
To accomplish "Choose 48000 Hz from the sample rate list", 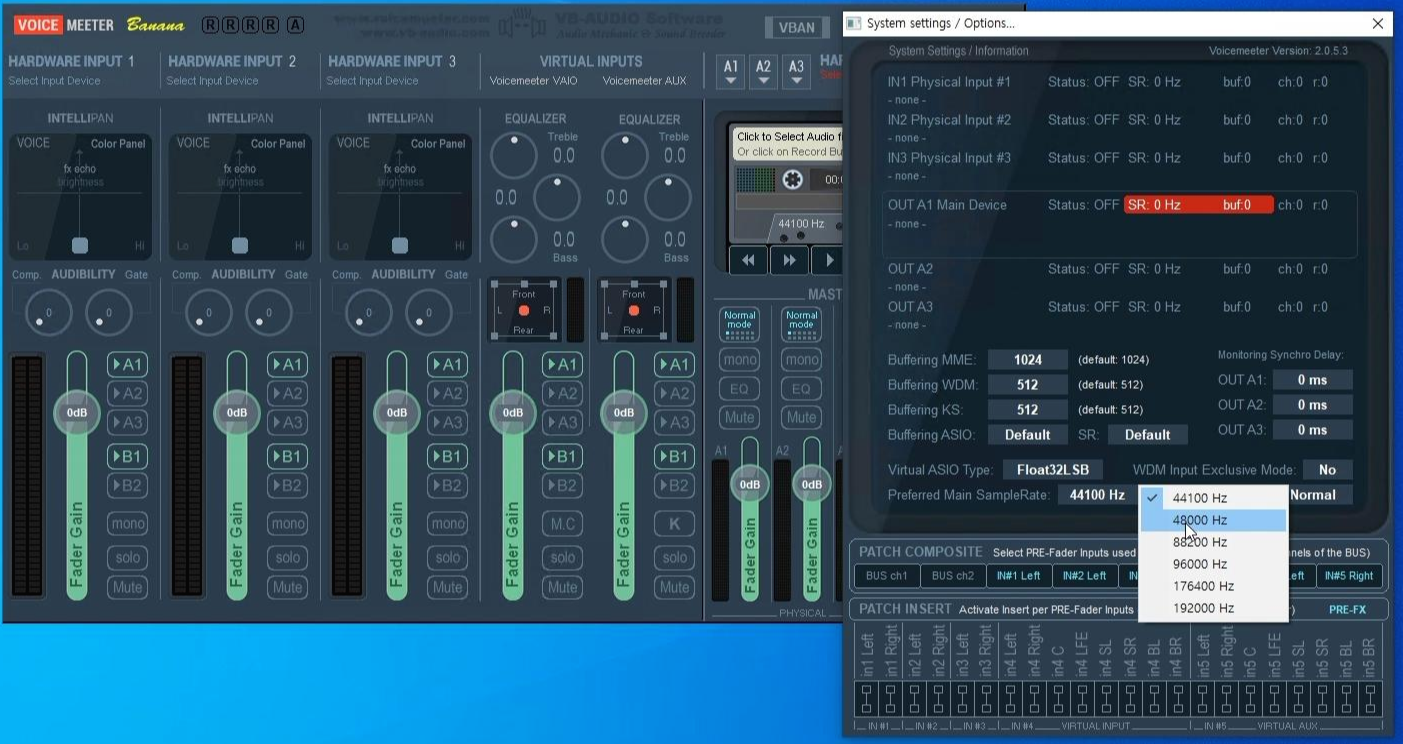I will pyautogui.click(x=1213, y=520).
